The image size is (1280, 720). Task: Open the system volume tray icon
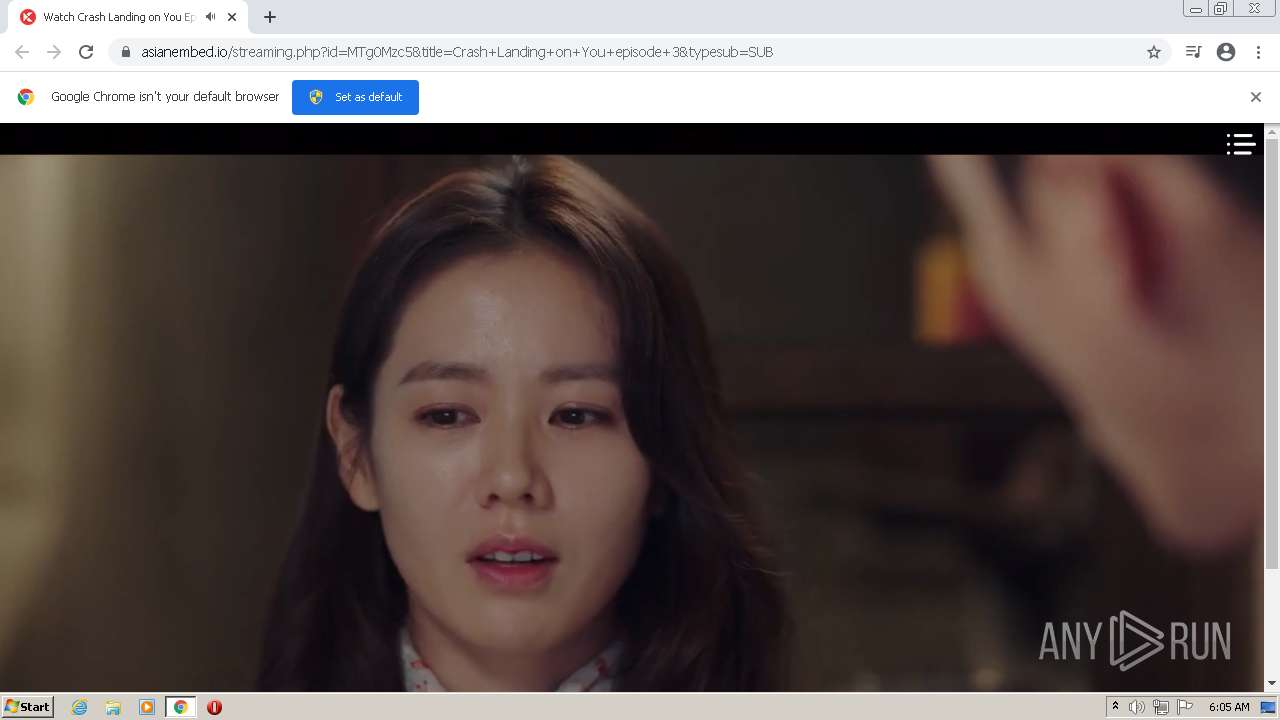point(1136,707)
